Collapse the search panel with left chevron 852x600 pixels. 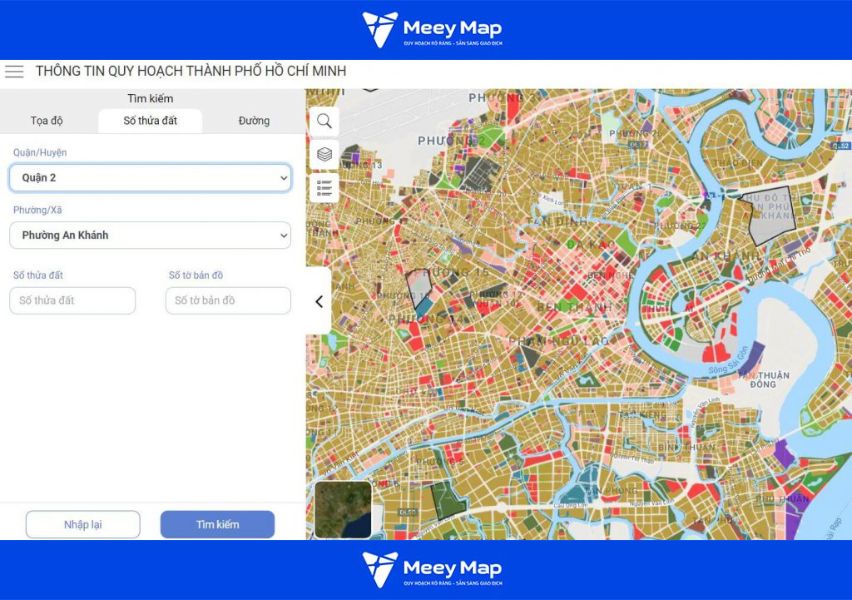point(319,302)
